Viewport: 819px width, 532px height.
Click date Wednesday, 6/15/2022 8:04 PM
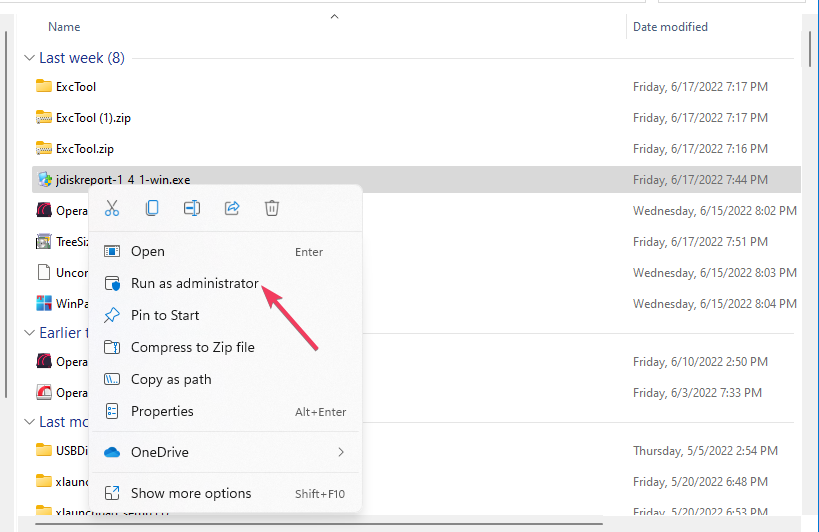coord(715,303)
